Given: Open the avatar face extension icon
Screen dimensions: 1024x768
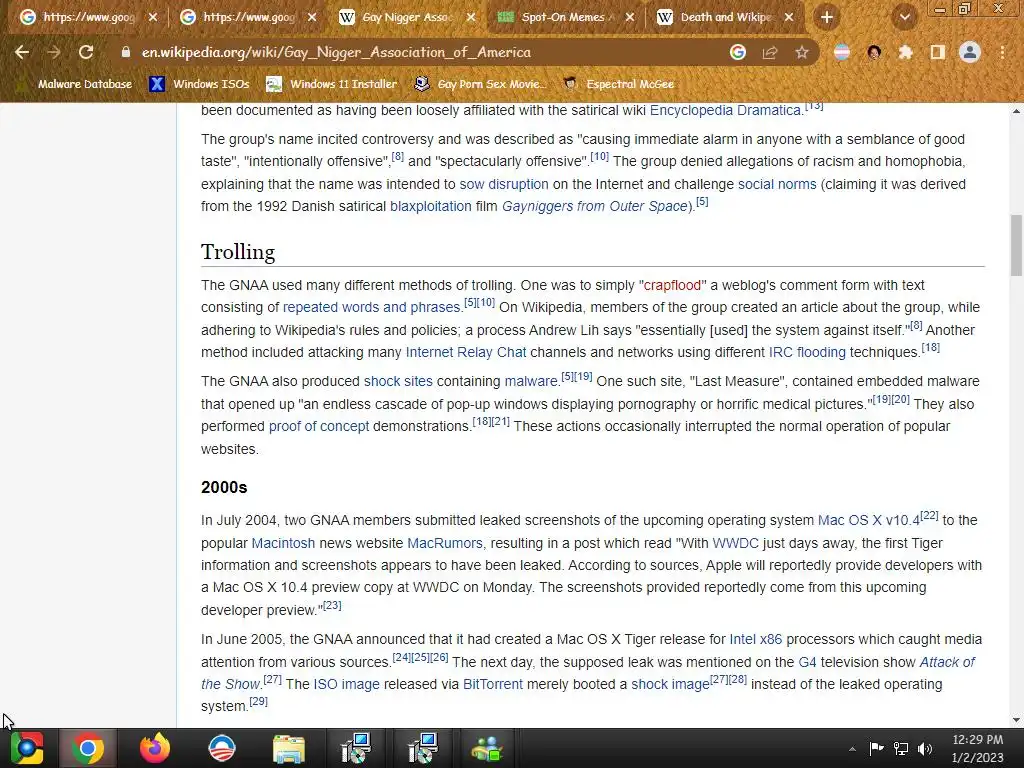Looking at the screenshot, I should 874,52.
